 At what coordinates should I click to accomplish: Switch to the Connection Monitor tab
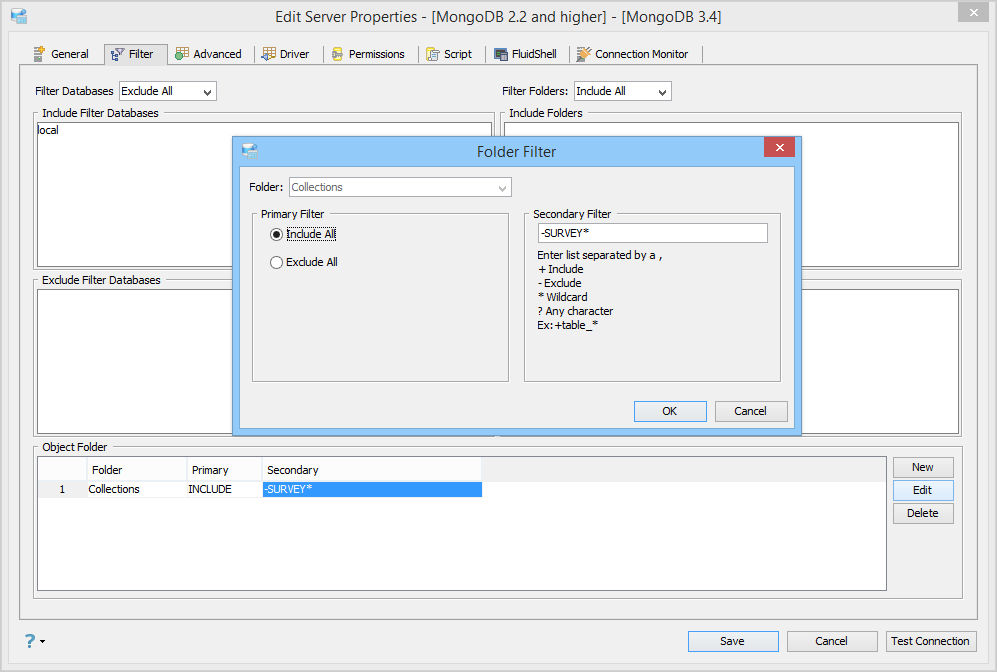click(x=633, y=54)
